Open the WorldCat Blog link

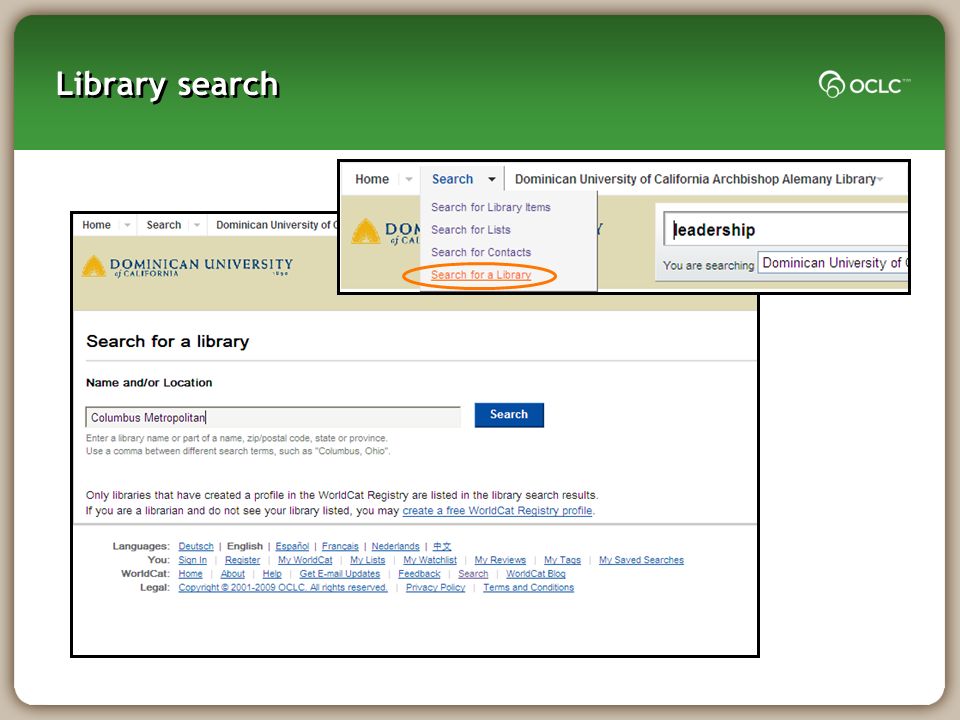(x=536, y=574)
